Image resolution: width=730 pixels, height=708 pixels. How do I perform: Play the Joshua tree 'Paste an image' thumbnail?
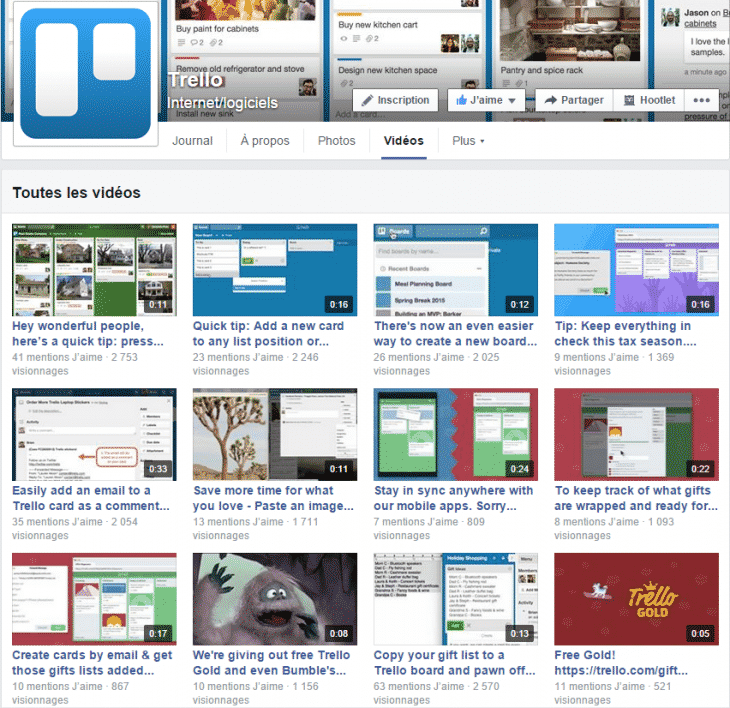tap(275, 434)
